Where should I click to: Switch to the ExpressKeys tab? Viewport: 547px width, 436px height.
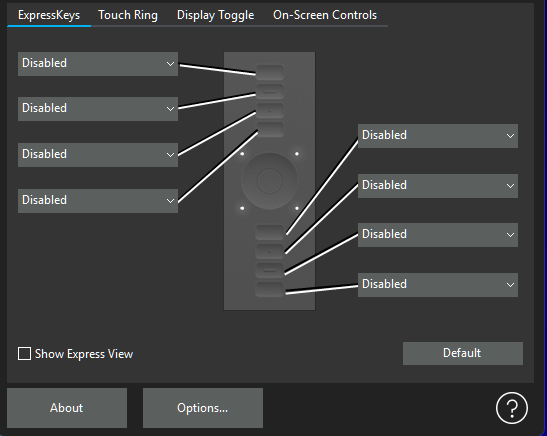click(x=49, y=15)
